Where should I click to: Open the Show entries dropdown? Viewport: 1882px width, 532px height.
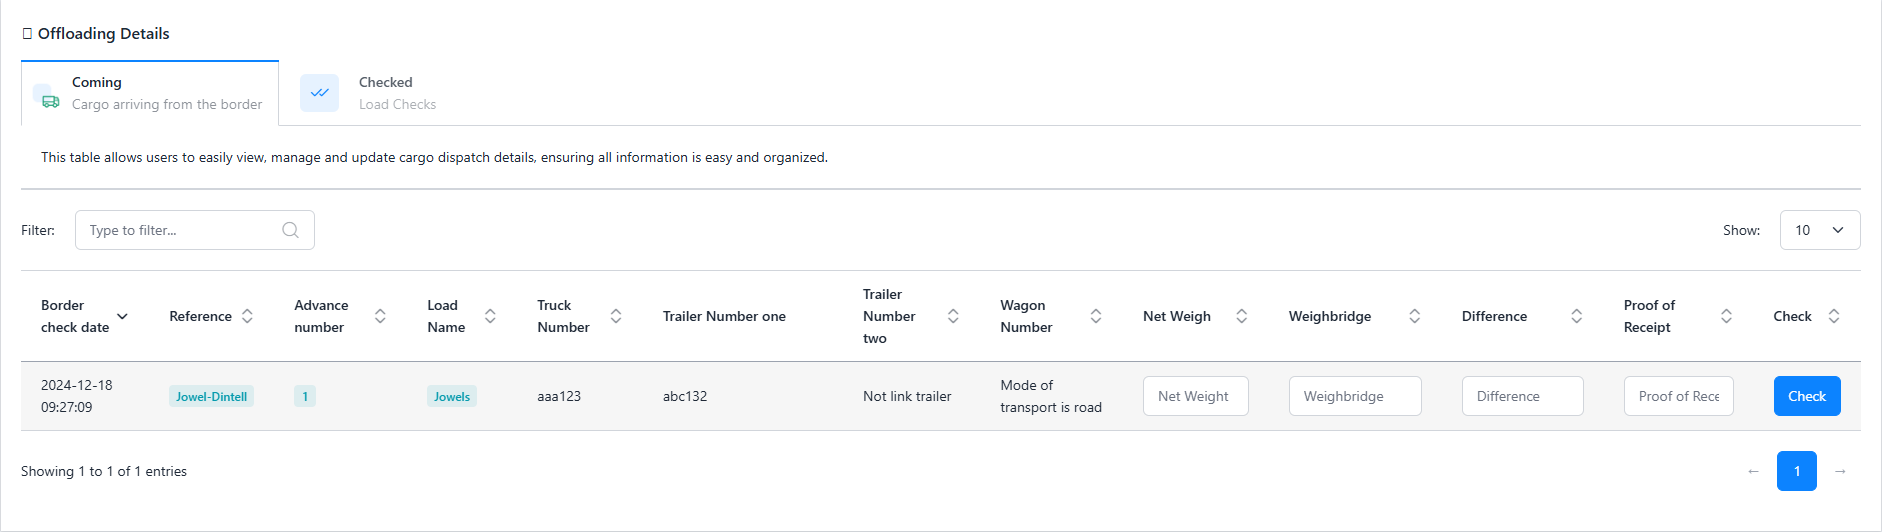1819,230
